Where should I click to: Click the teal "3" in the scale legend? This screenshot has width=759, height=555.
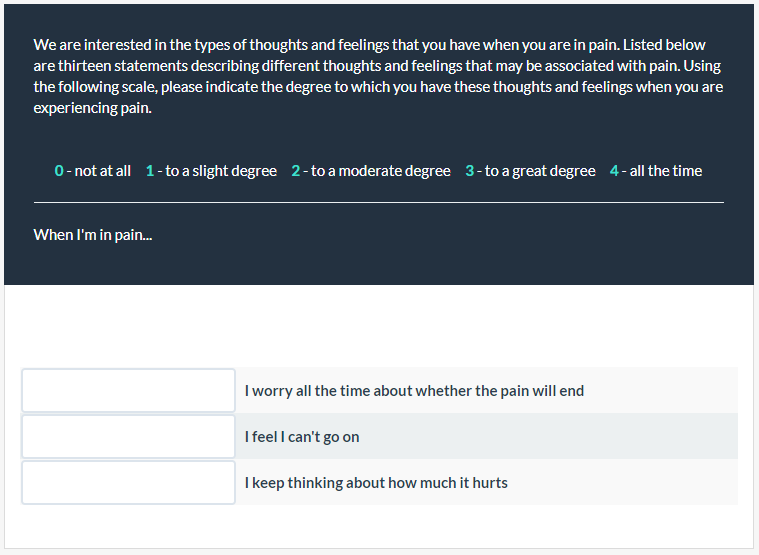470,171
